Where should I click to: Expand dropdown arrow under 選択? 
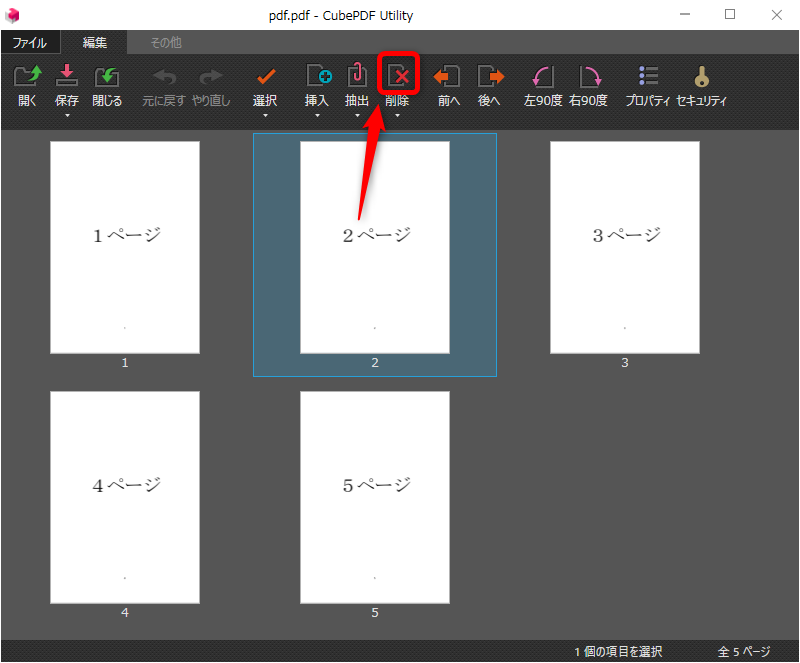pyautogui.click(x=265, y=116)
